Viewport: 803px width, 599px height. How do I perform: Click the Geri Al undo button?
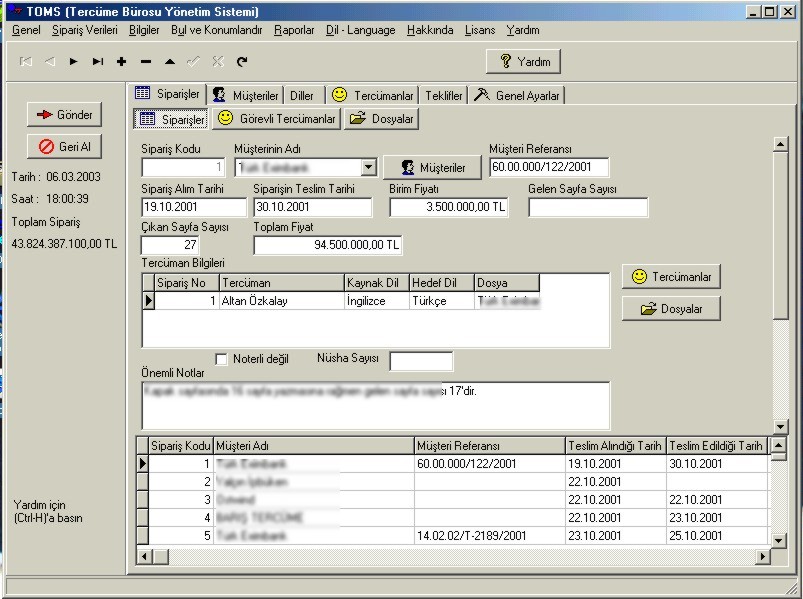click(x=65, y=146)
